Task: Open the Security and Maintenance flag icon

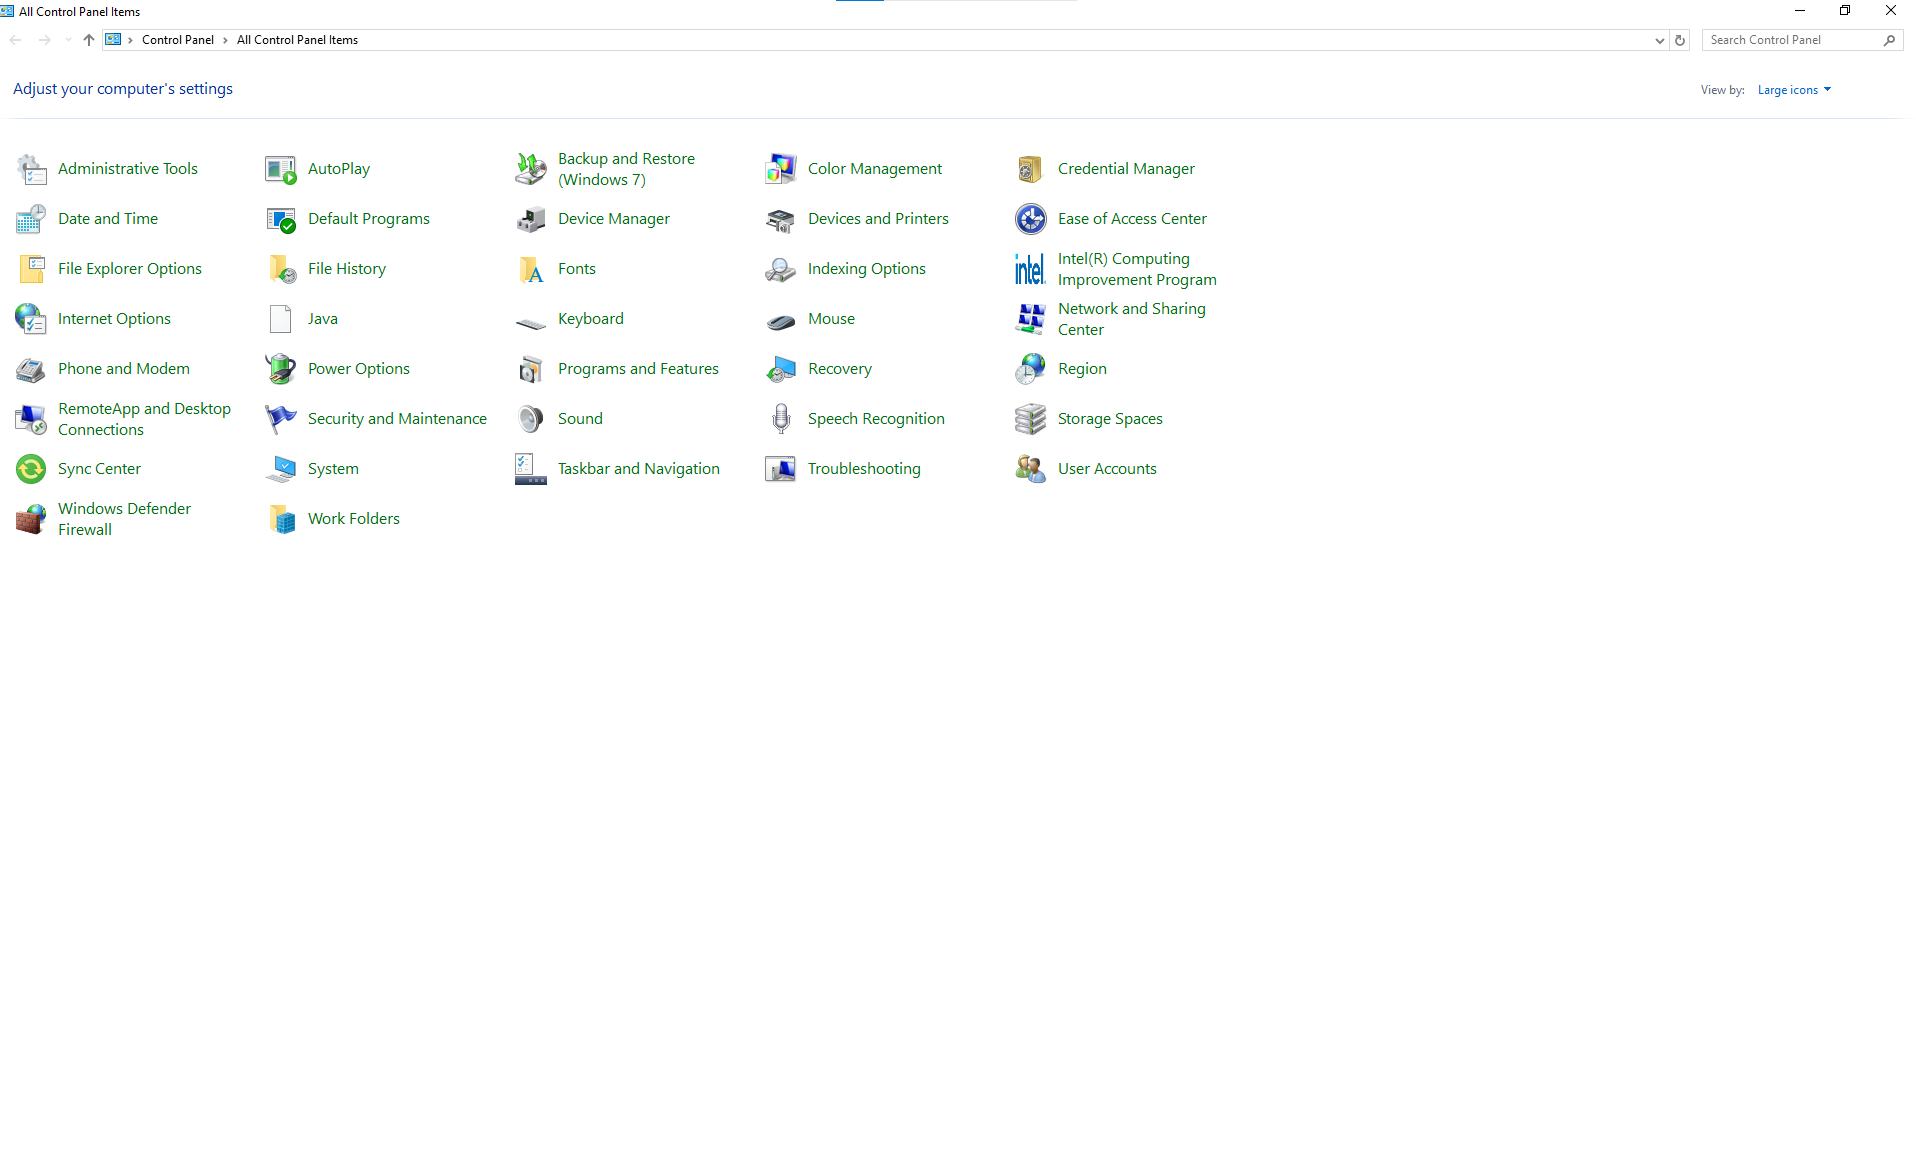Action: pos(281,419)
